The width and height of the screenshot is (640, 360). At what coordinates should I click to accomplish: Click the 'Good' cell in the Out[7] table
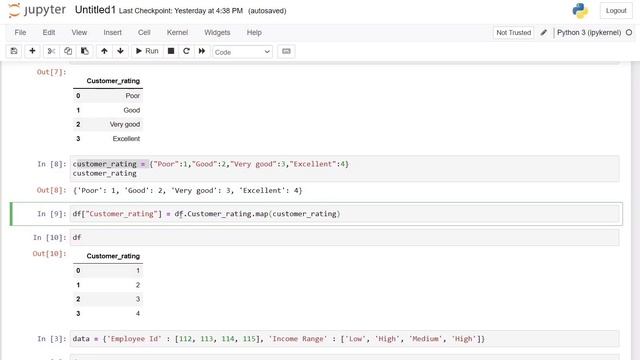tap(131, 110)
